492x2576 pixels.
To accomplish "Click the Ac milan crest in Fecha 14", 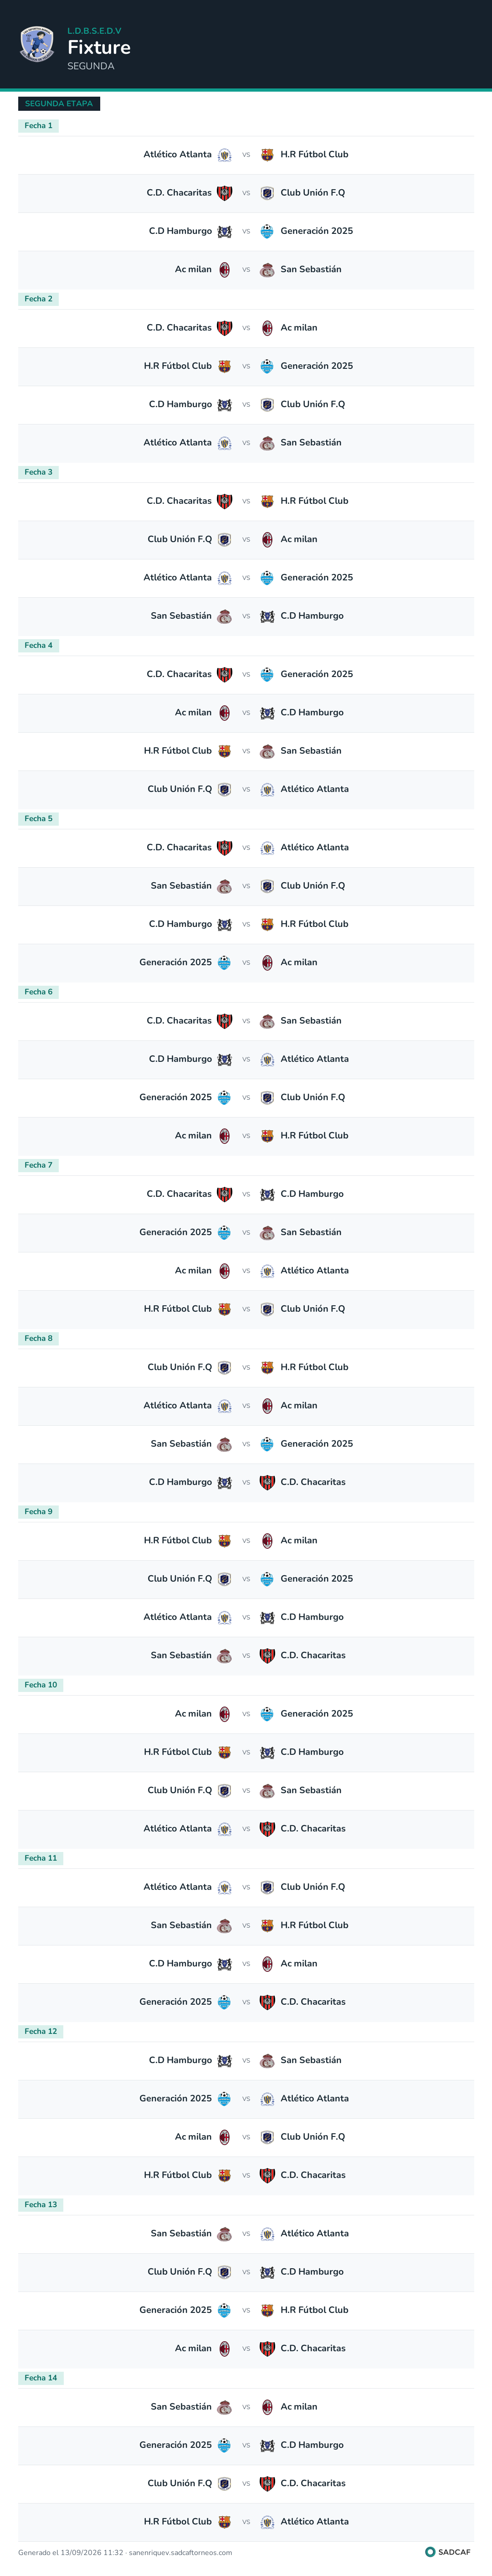I will click(267, 2407).
